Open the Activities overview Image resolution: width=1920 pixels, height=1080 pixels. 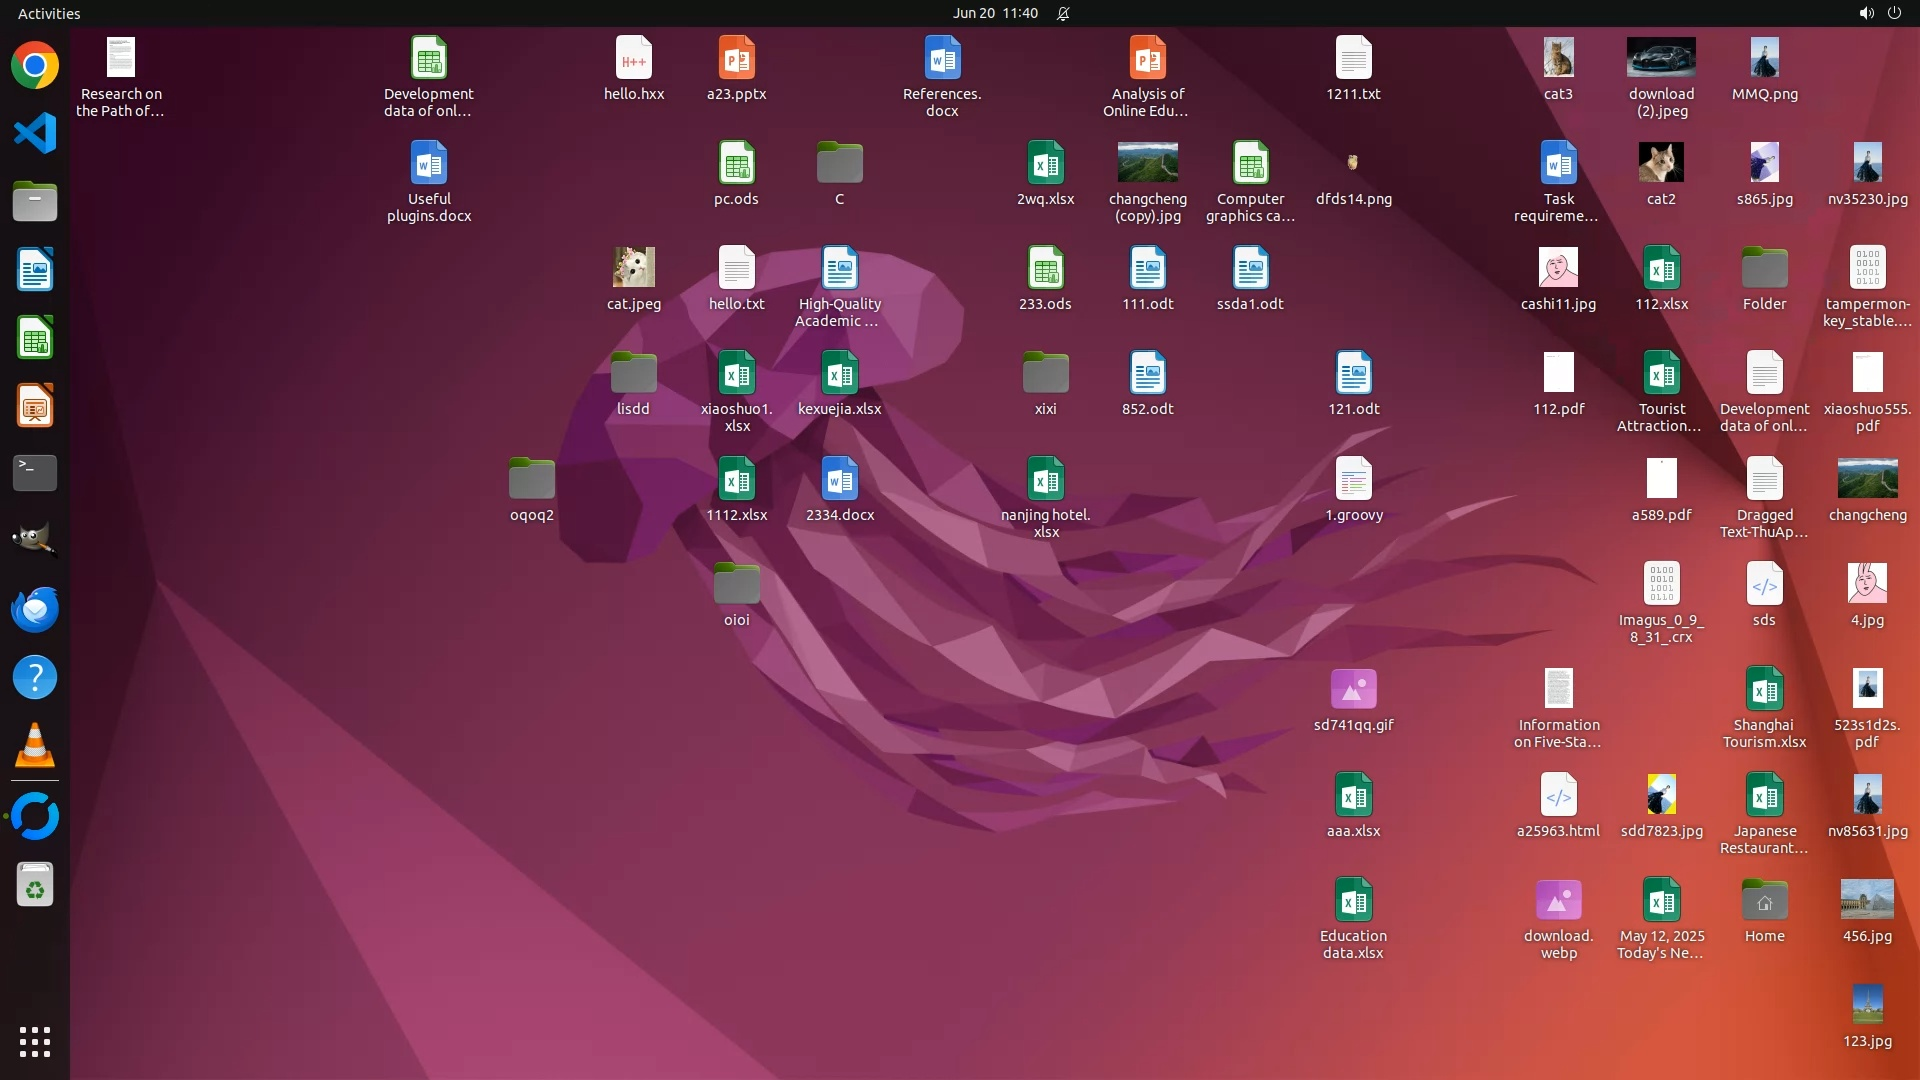pyautogui.click(x=49, y=13)
